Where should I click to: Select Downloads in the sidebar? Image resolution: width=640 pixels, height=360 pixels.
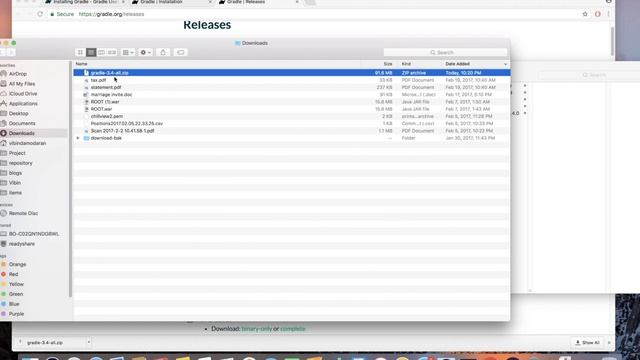(33, 133)
